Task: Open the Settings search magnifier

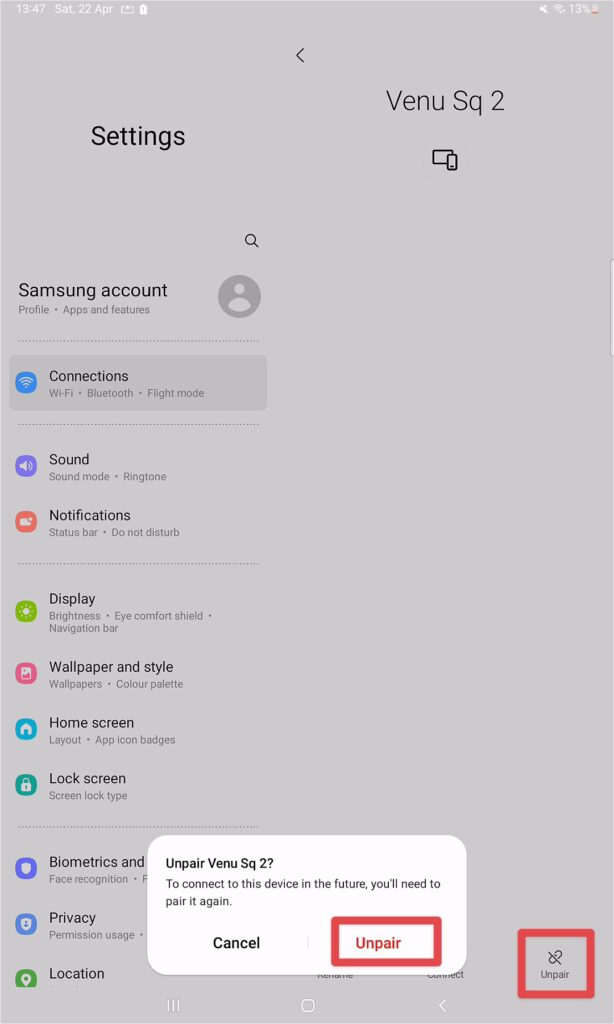Action: (x=251, y=240)
